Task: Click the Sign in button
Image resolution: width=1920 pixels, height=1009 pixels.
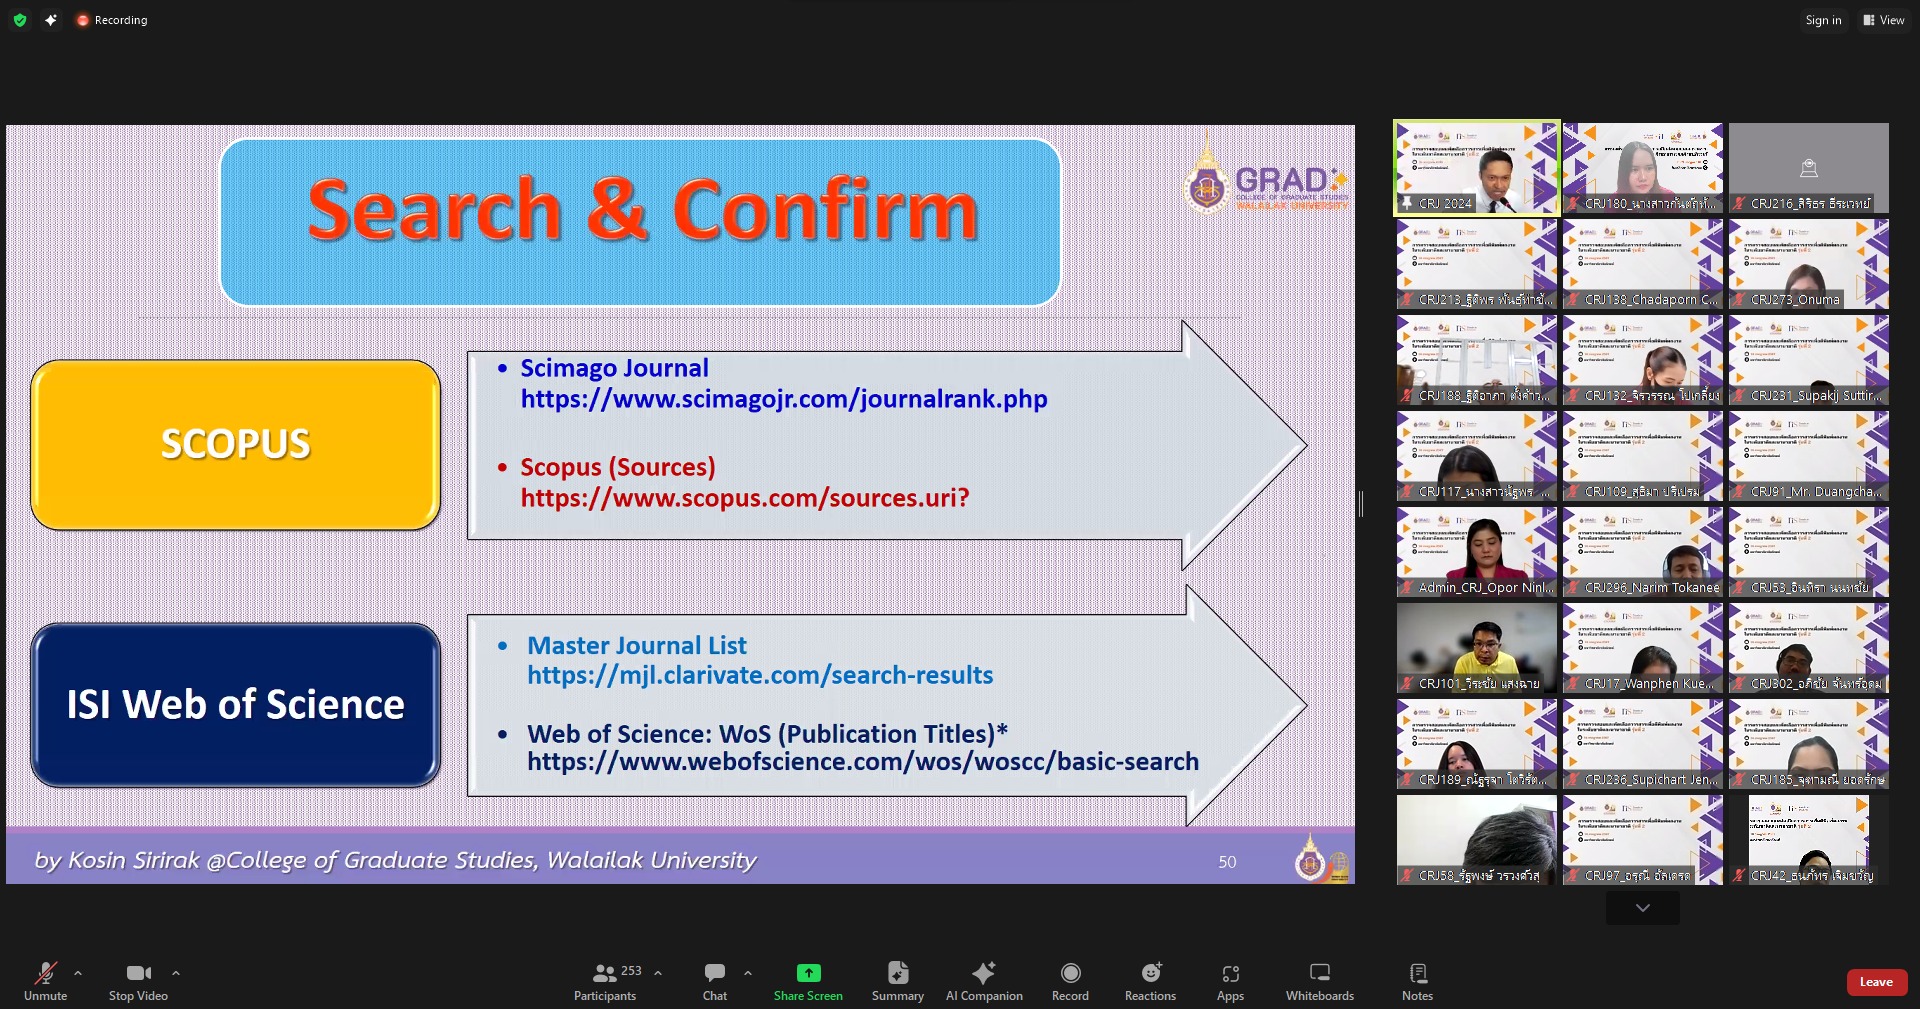Action: point(1823,20)
